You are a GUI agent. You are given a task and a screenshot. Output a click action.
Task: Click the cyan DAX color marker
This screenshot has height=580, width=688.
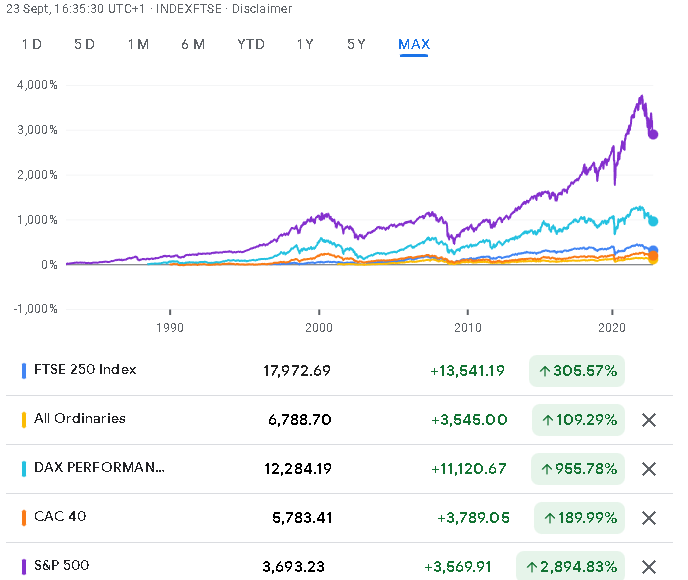(x=24, y=469)
